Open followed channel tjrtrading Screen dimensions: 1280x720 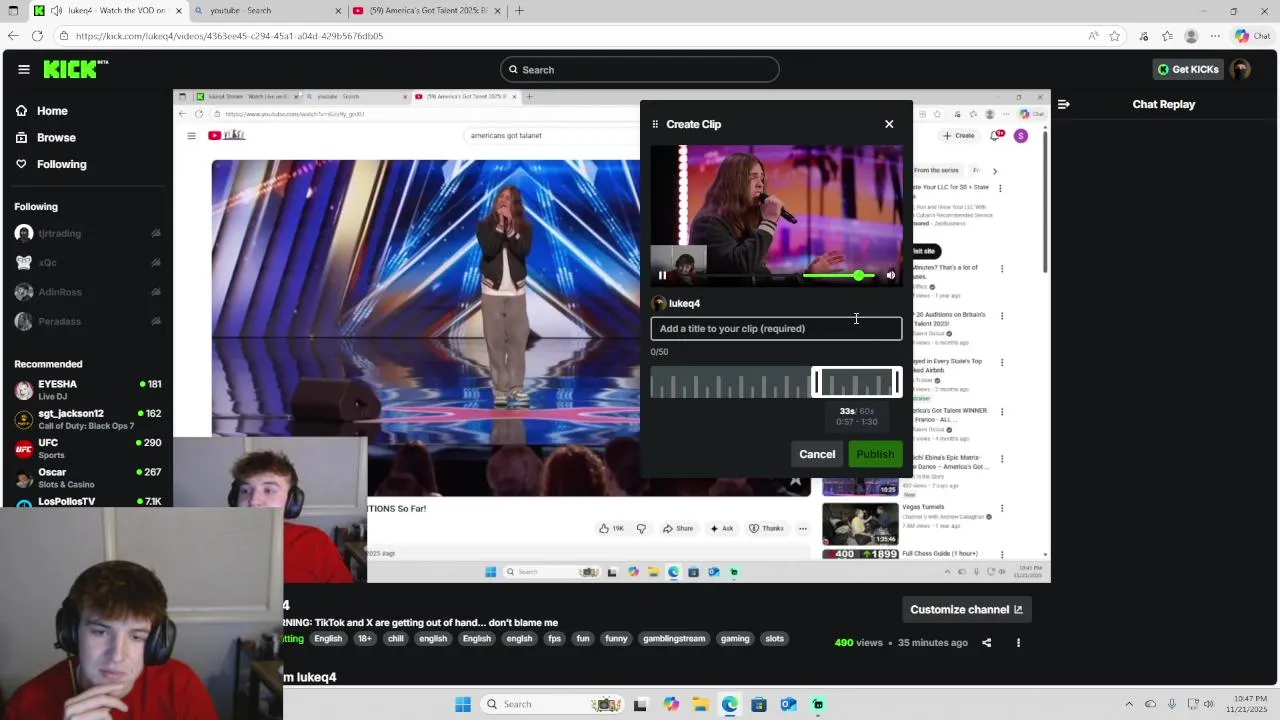86,234
